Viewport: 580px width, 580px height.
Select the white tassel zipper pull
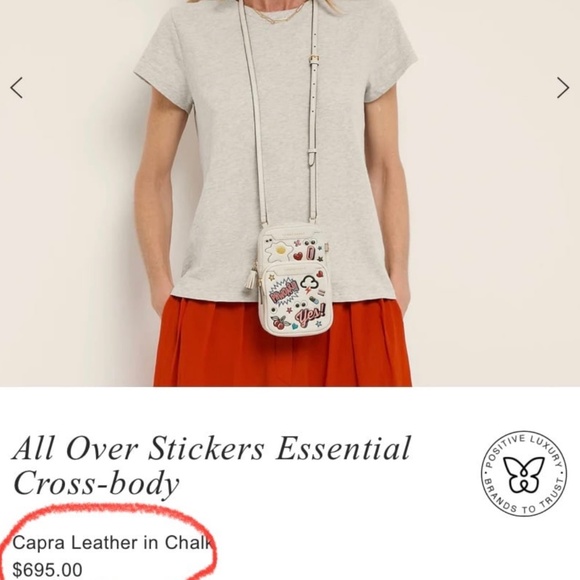[250, 277]
